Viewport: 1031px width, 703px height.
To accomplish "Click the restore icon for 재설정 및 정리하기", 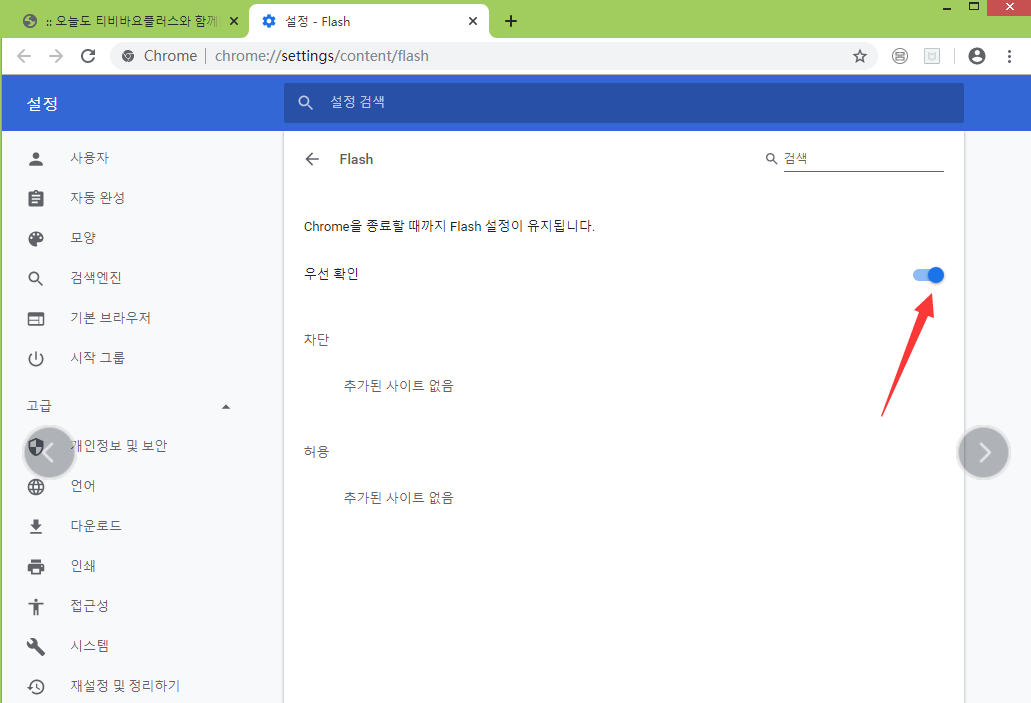I will click(36, 687).
